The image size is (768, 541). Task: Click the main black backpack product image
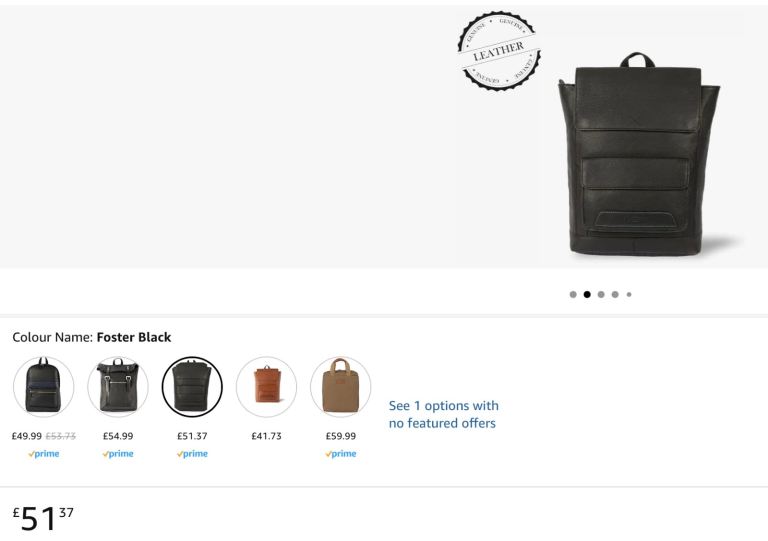click(x=639, y=154)
